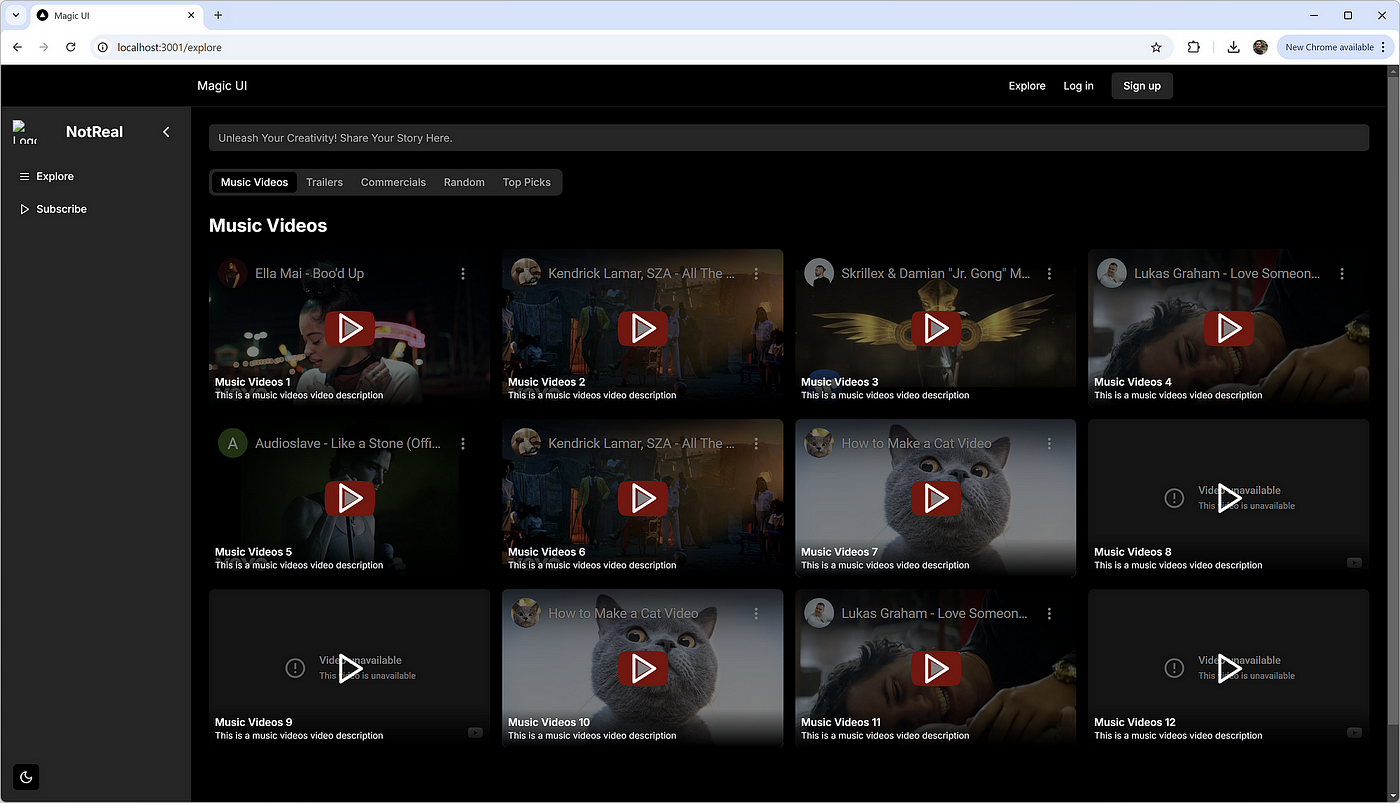Play the Music Videos 7 cat video
Viewport: 1400px width, 803px height.
click(936, 498)
